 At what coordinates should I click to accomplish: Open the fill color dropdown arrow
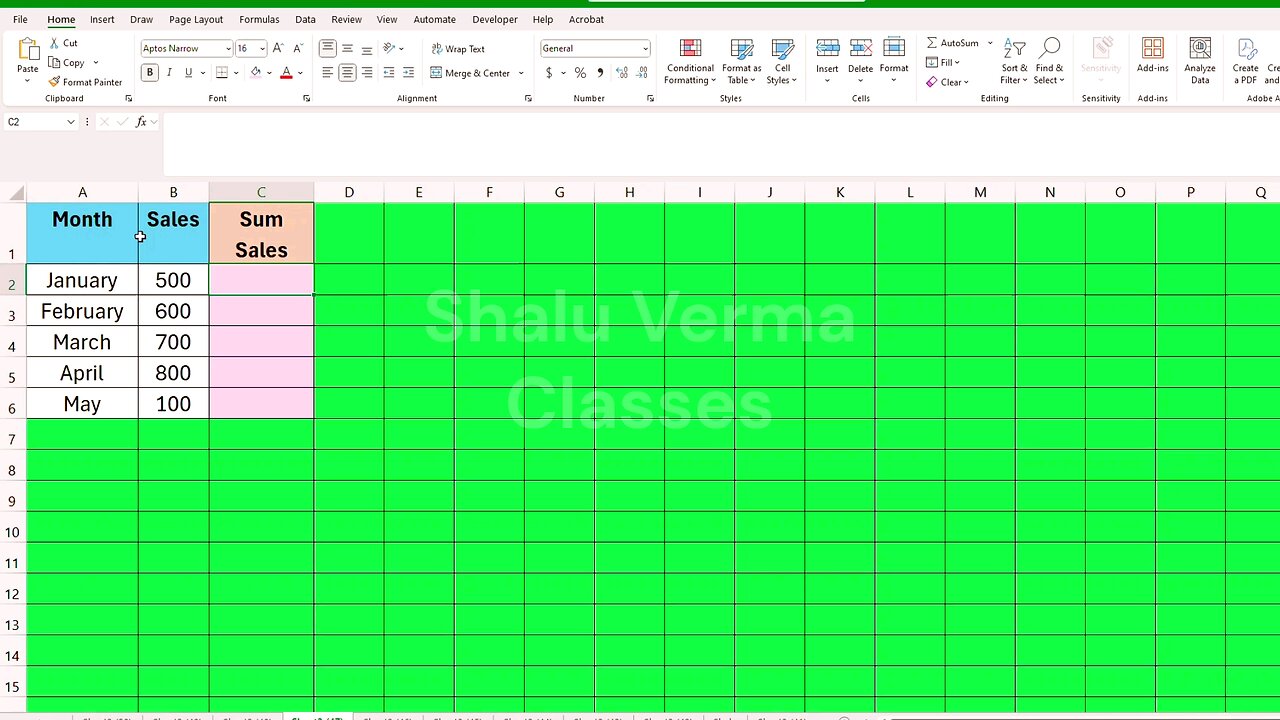click(270, 73)
